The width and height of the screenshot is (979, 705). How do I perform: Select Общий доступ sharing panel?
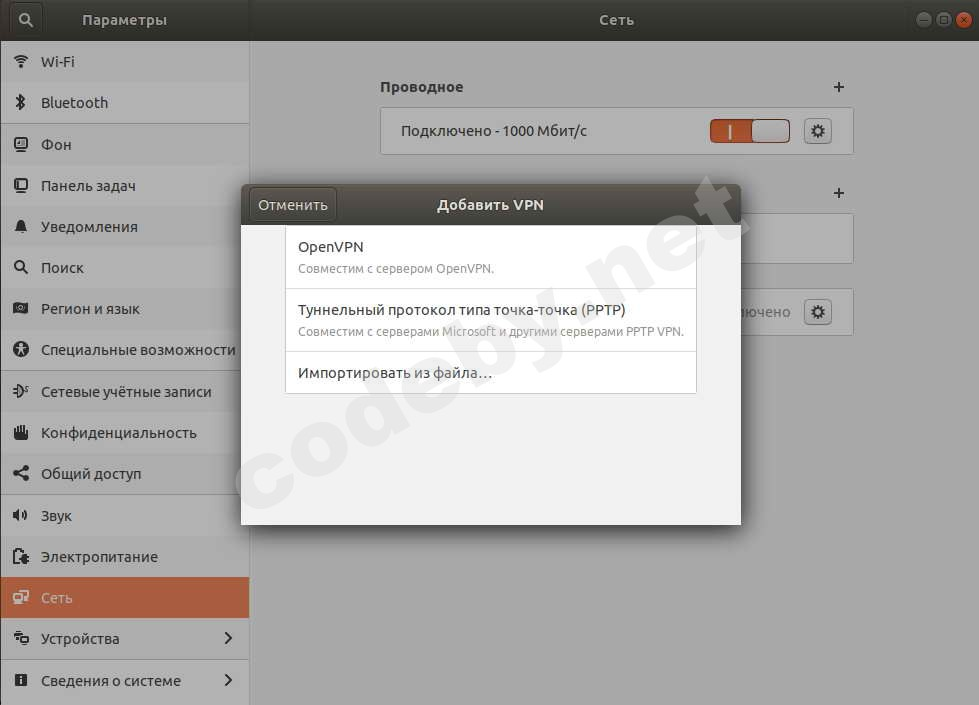click(x=125, y=473)
